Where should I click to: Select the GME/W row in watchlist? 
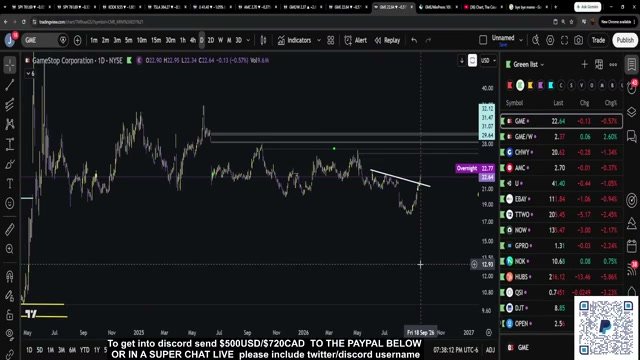(x=562, y=137)
